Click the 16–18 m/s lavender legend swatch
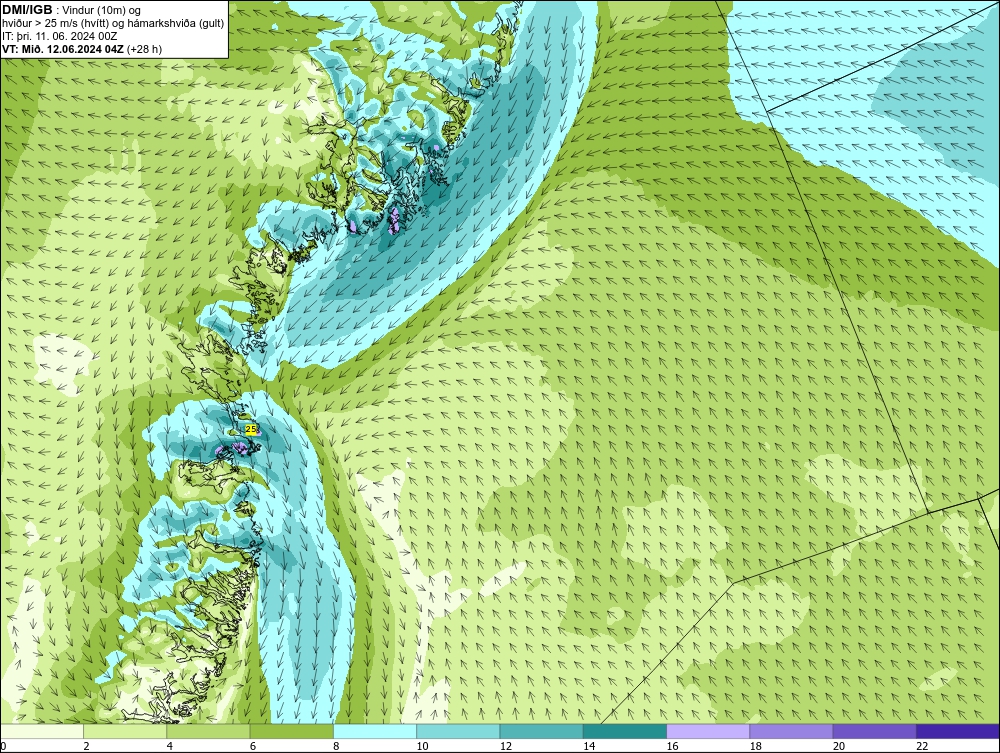This screenshot has width=1000, height=753. [708, 731]
